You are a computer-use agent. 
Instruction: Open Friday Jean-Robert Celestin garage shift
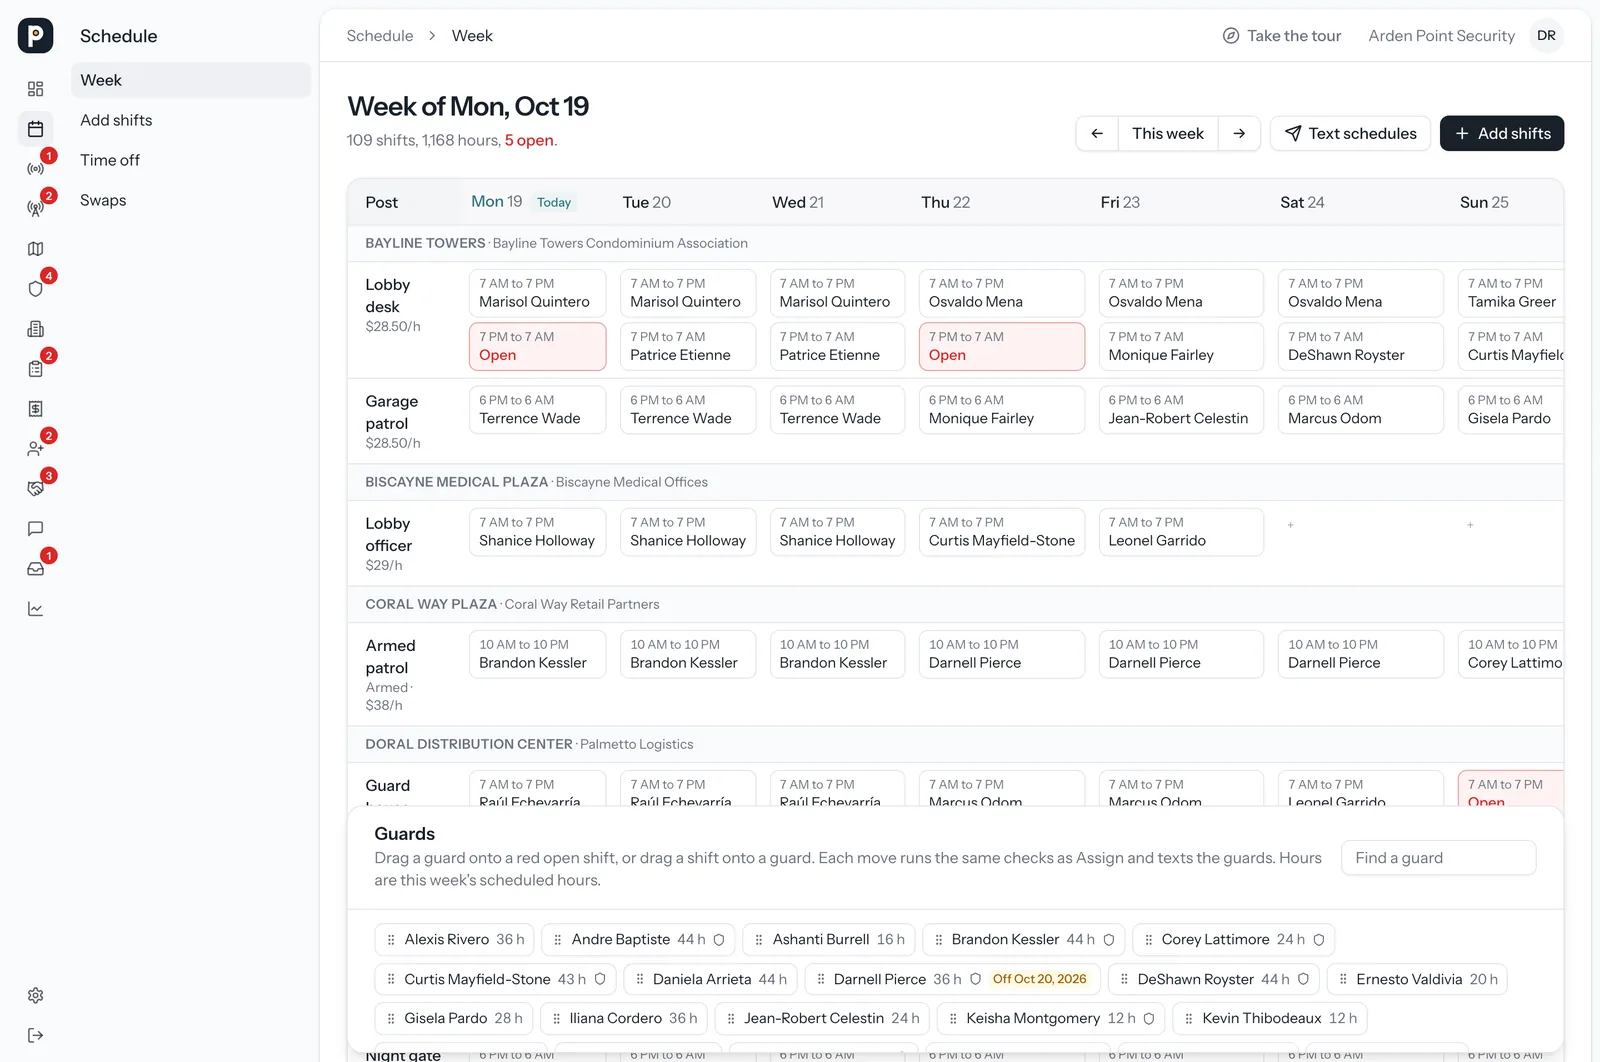click(x=1181, y=410)
